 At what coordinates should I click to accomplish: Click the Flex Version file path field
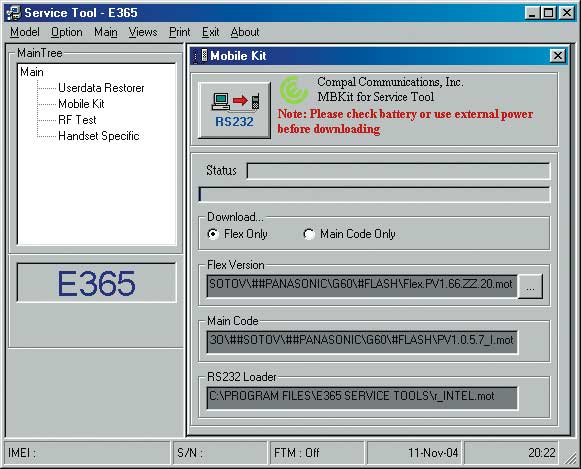pyautogui.click(x=362, y=286)
